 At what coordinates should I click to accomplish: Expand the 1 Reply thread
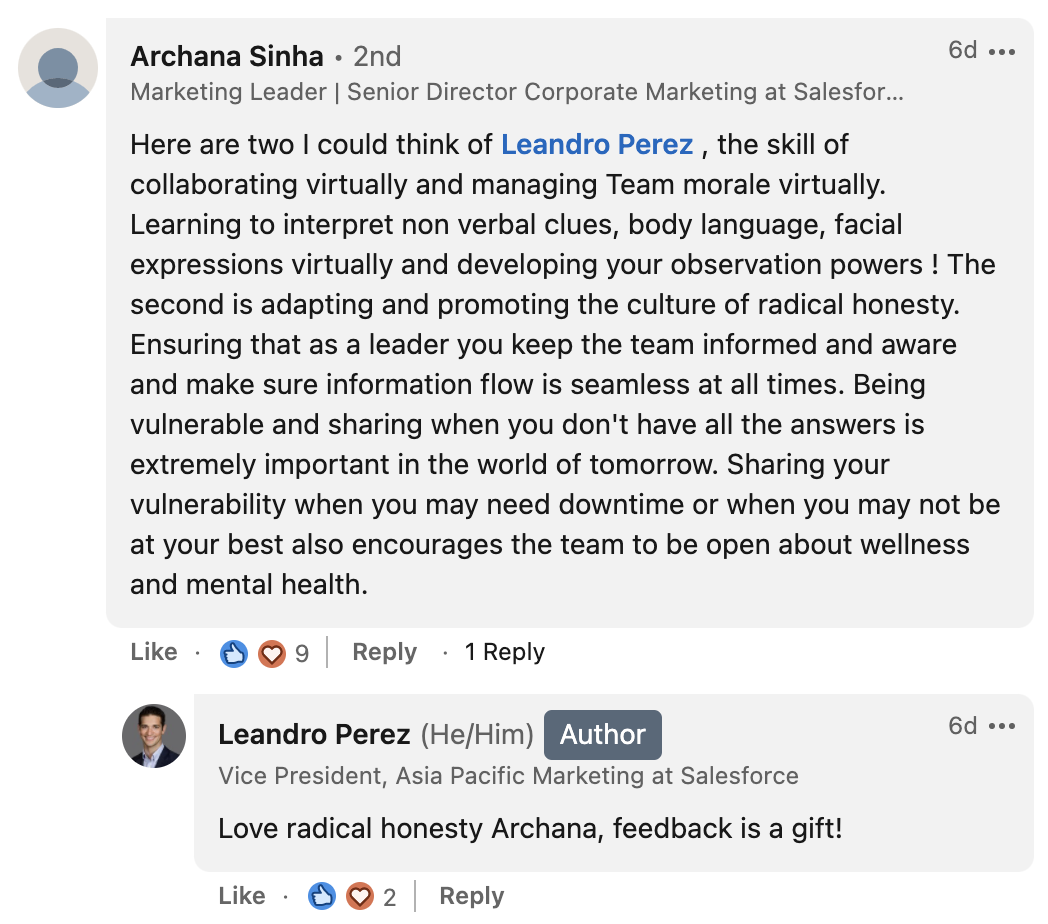[504, 651]
